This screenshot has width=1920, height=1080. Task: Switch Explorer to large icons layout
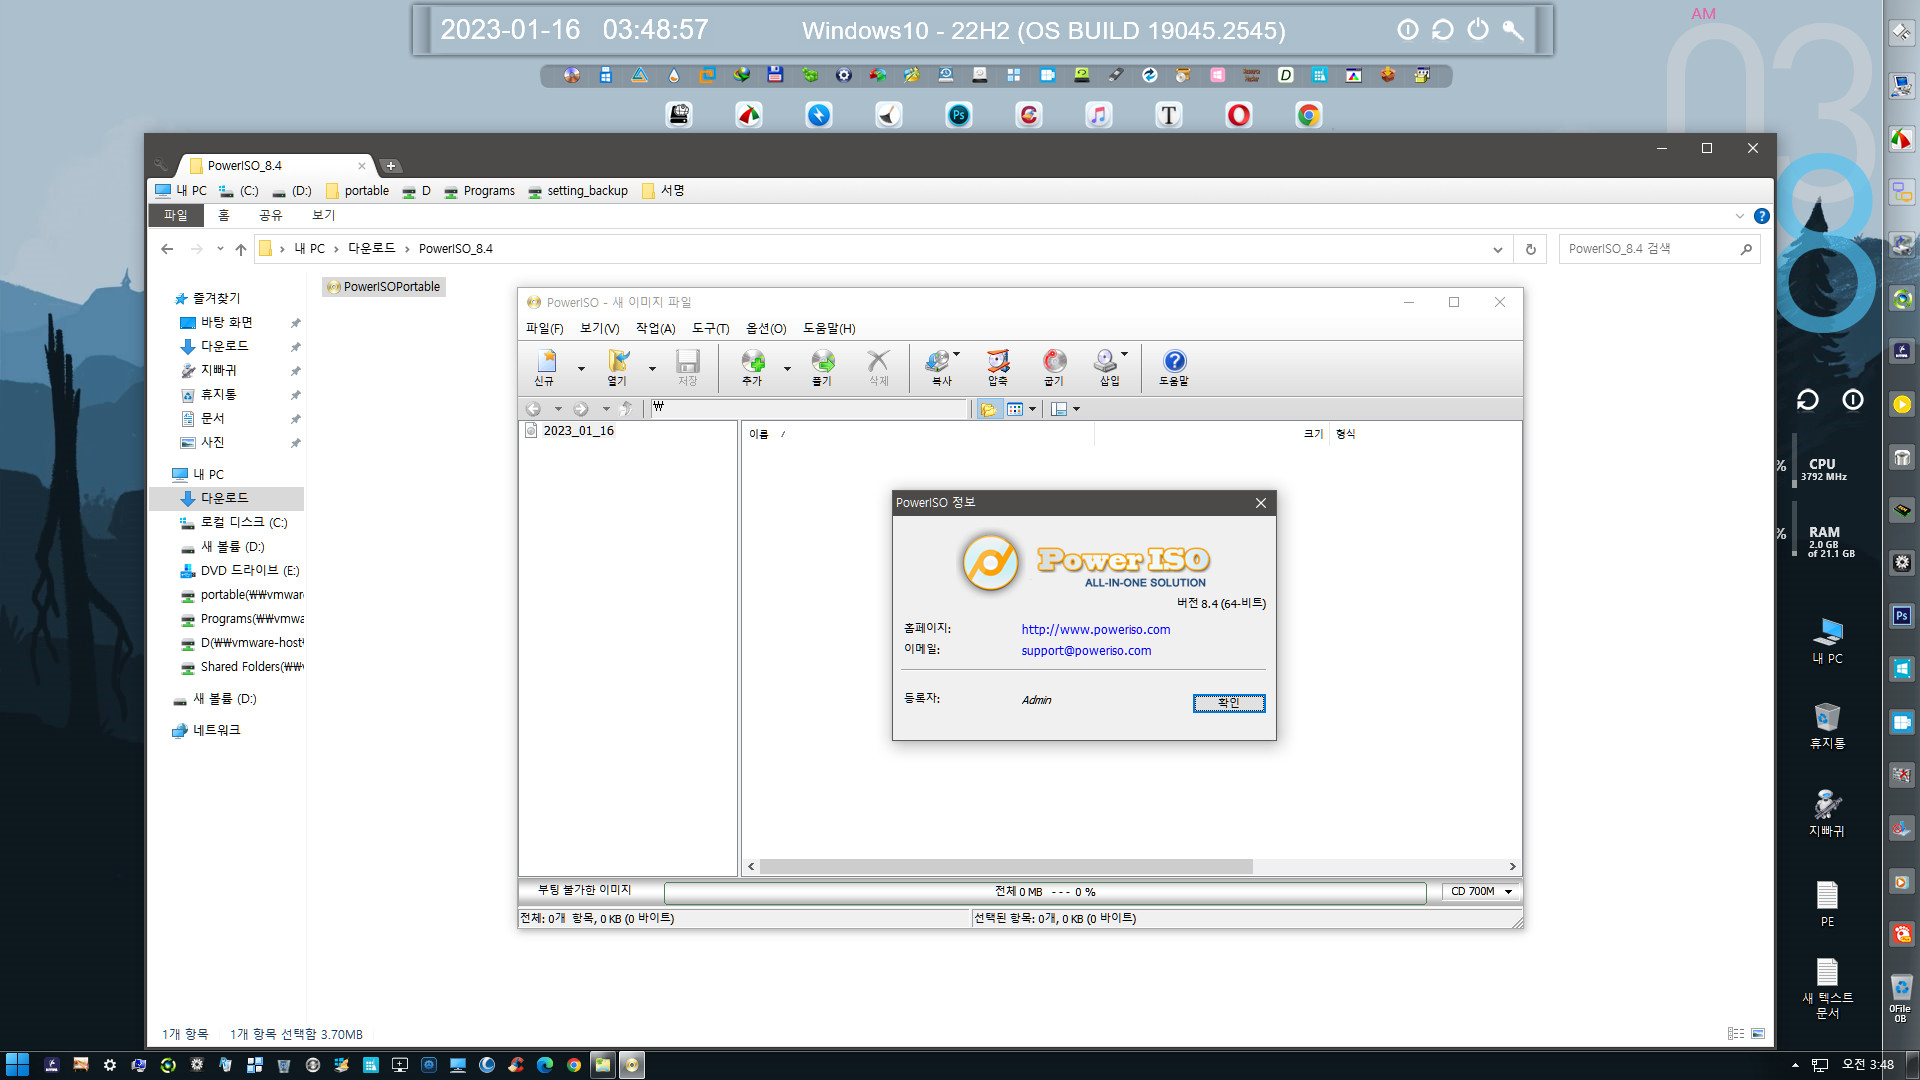[x=1758, y=1034]
